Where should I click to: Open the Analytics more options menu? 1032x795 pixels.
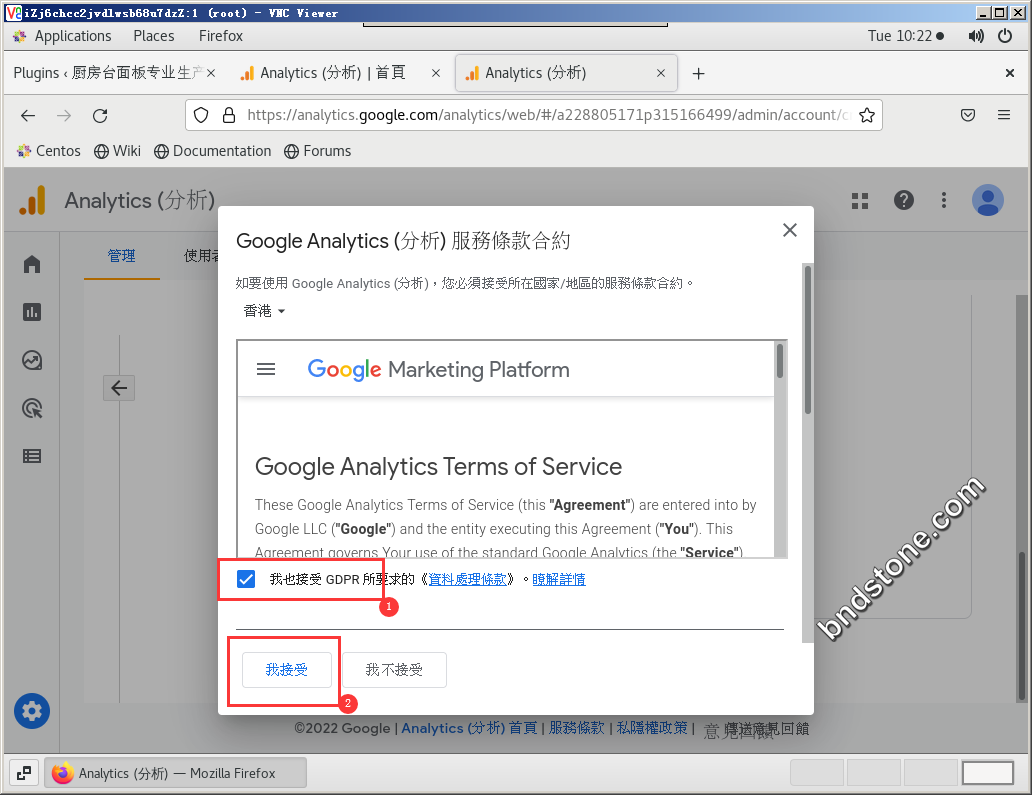pos(944,200)
